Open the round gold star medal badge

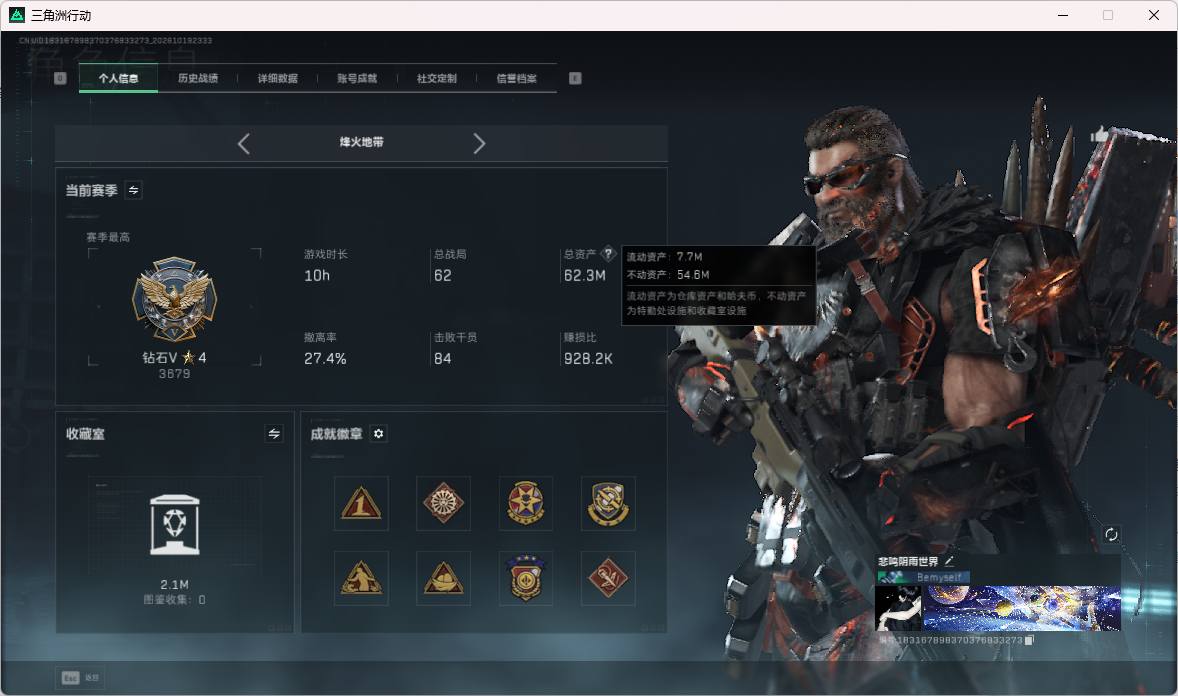point(526,504)
